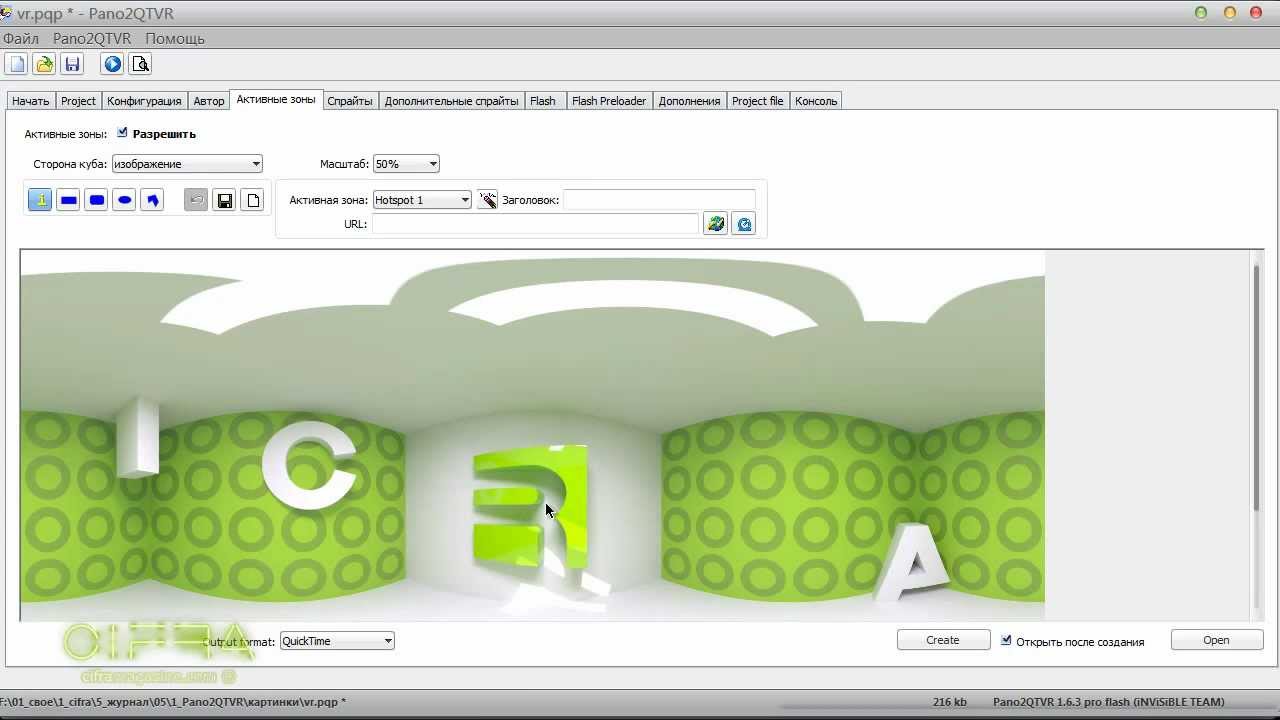Viewport: 1280px width, 720px height.
Task: Click into the URL input field
Action: [535, 224]
